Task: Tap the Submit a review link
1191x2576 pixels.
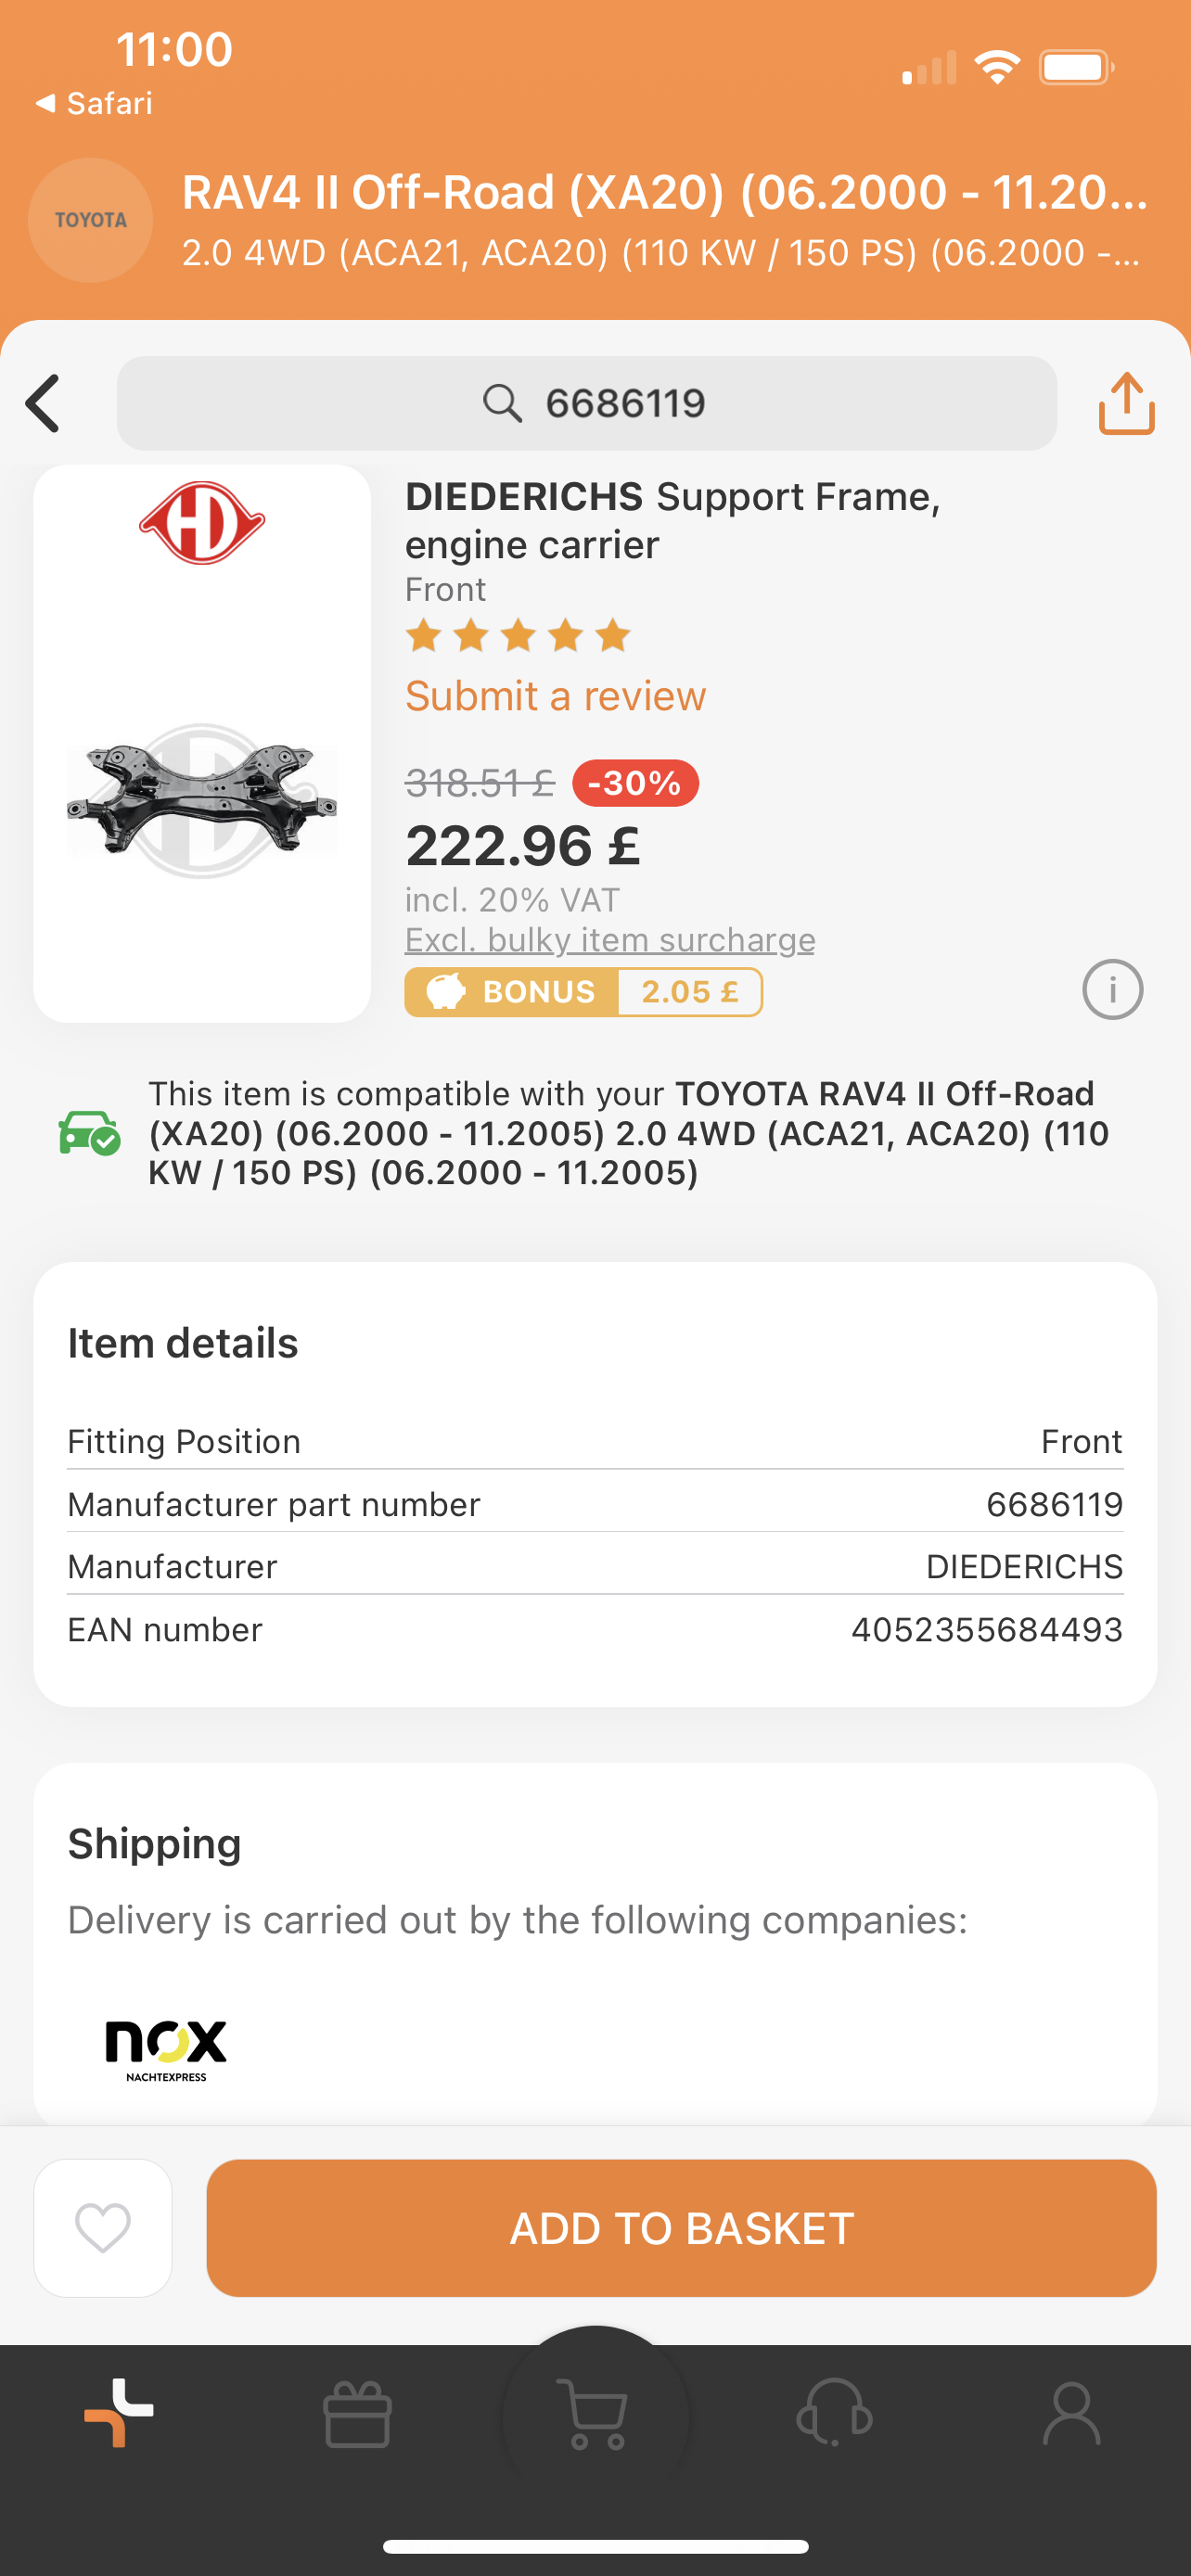Action: click(x=555, y=696)
